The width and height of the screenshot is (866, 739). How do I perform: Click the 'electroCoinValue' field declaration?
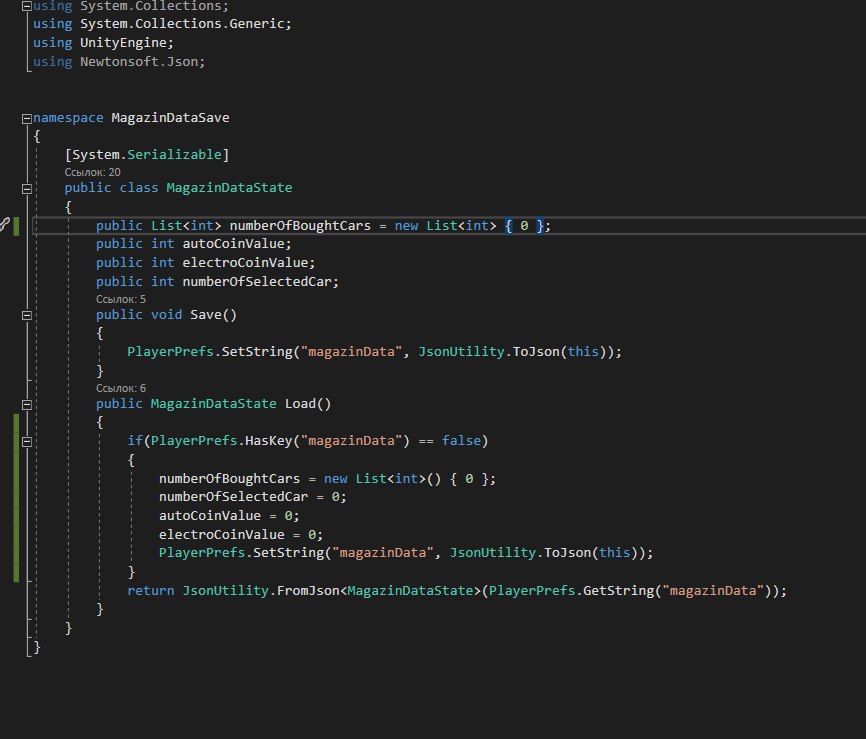click(245, 262)
